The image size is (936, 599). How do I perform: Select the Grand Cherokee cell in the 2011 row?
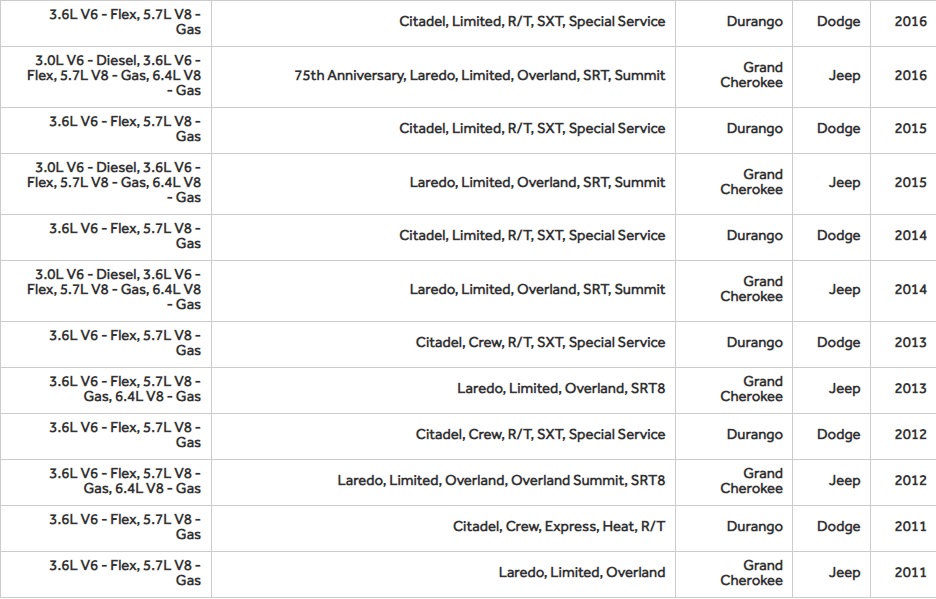pyautogui.click(x=751, y=573)
